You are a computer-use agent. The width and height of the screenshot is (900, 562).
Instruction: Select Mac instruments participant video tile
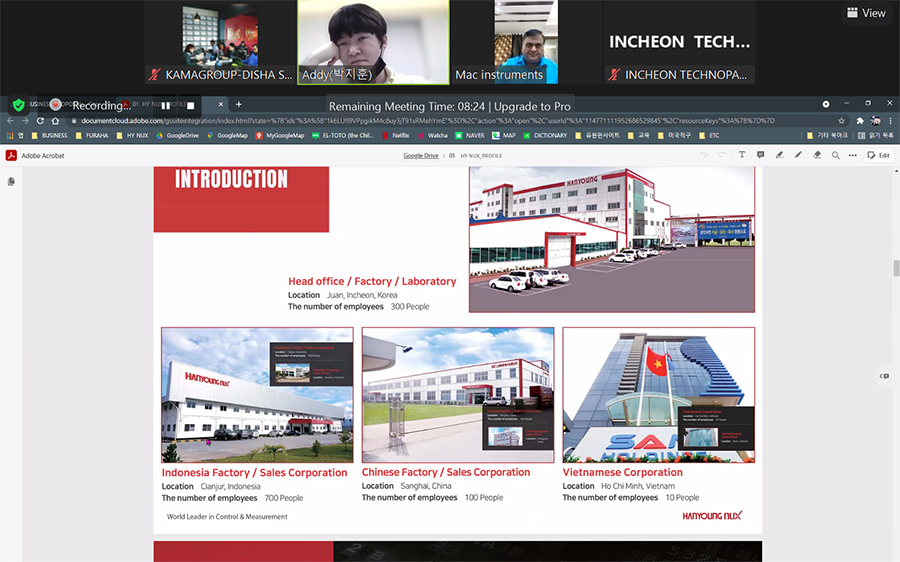526,42
